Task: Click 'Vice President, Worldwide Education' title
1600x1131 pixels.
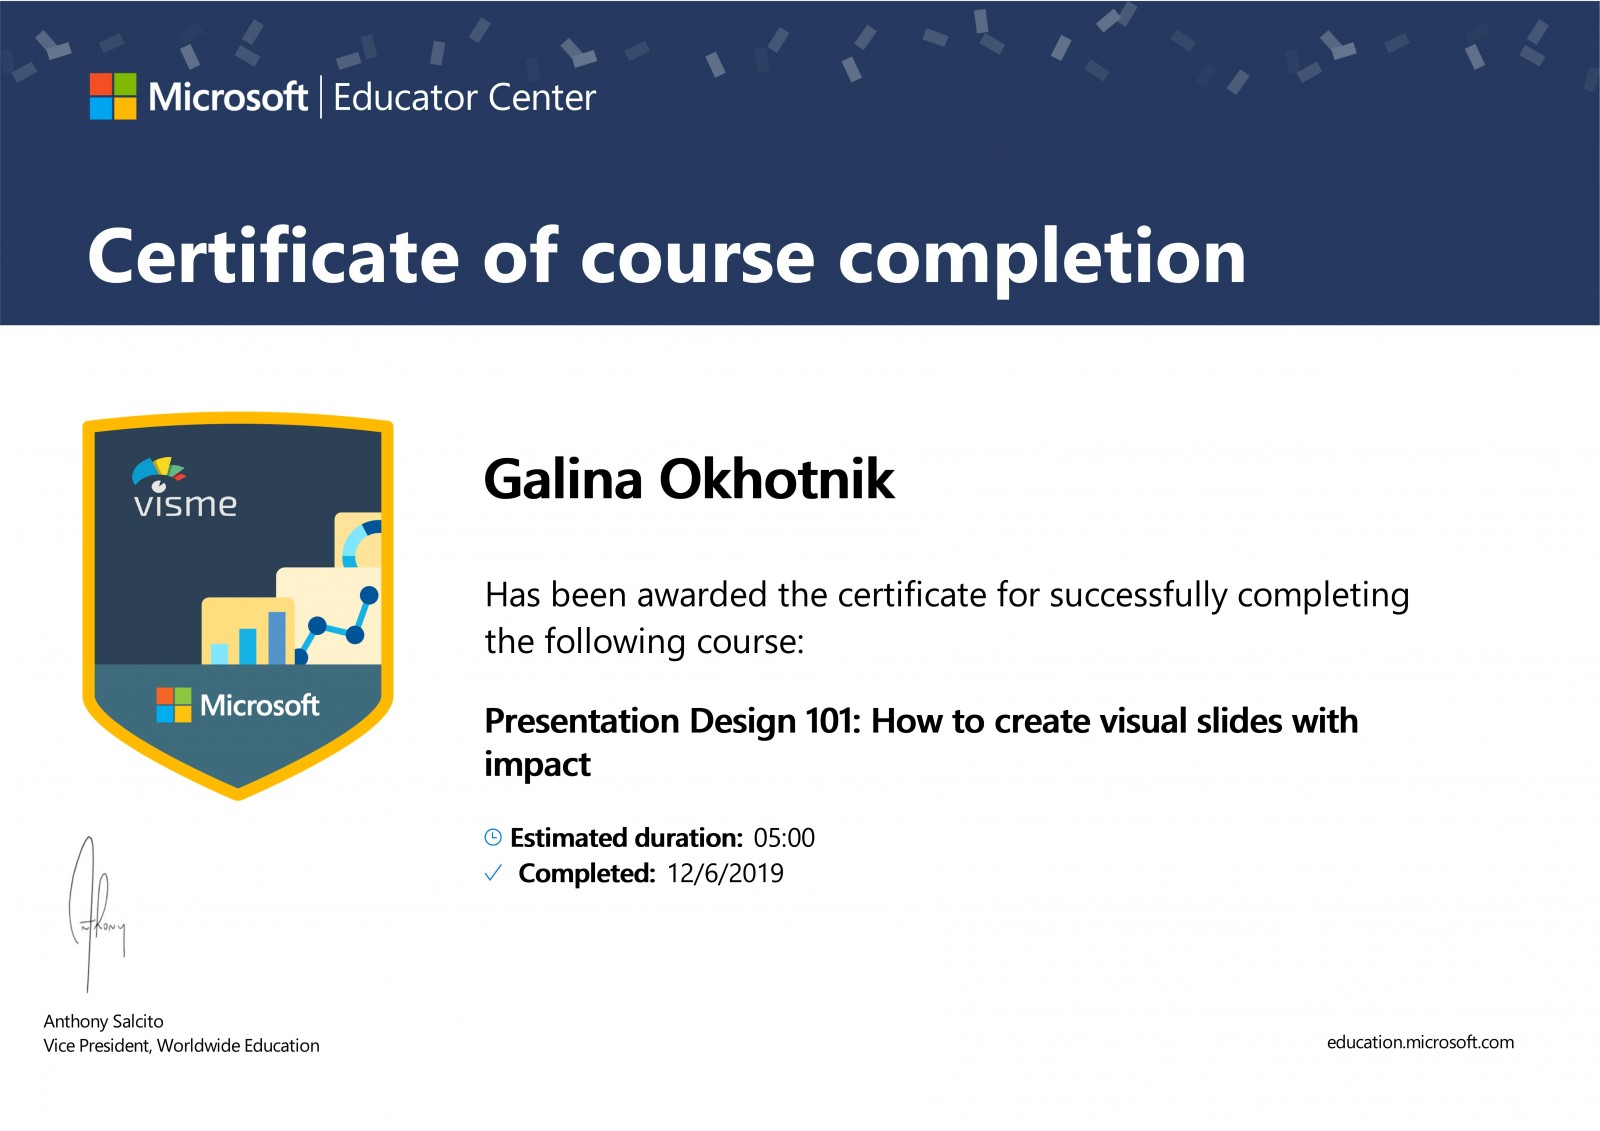Action: click(181, 1045)
